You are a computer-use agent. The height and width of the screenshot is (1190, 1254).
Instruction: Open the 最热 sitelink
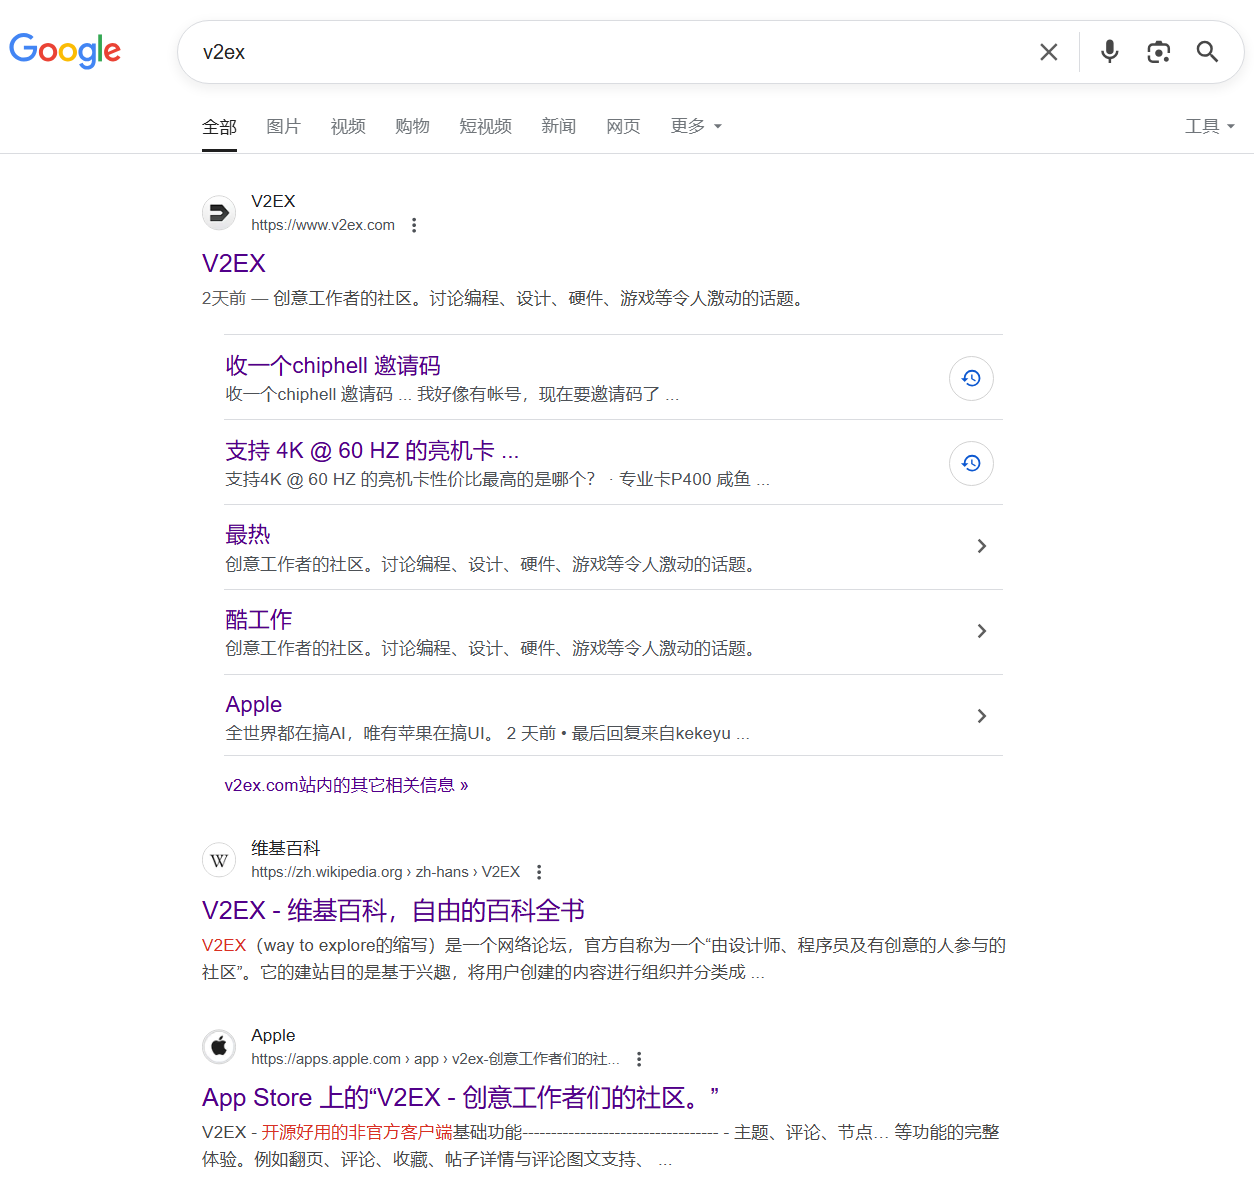[248, 534]
